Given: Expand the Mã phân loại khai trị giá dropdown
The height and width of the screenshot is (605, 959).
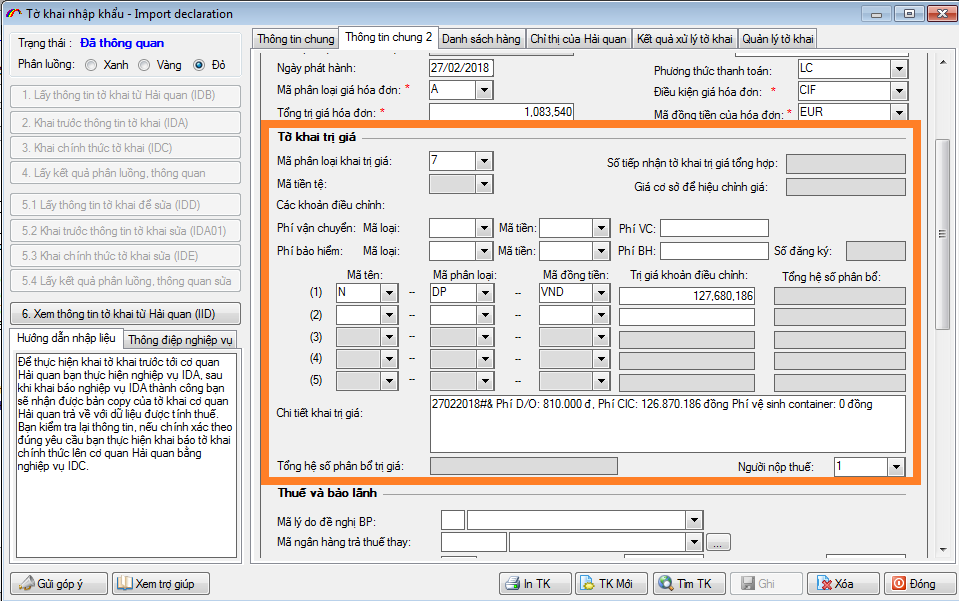Looking at the screenshot, I should [484, 161].
